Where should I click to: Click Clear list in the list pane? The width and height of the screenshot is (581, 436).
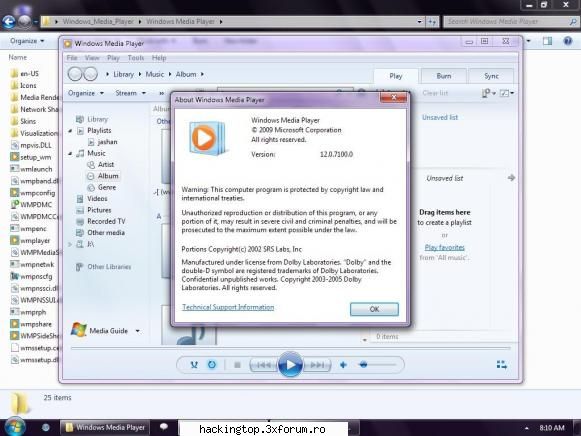point(435,93)
